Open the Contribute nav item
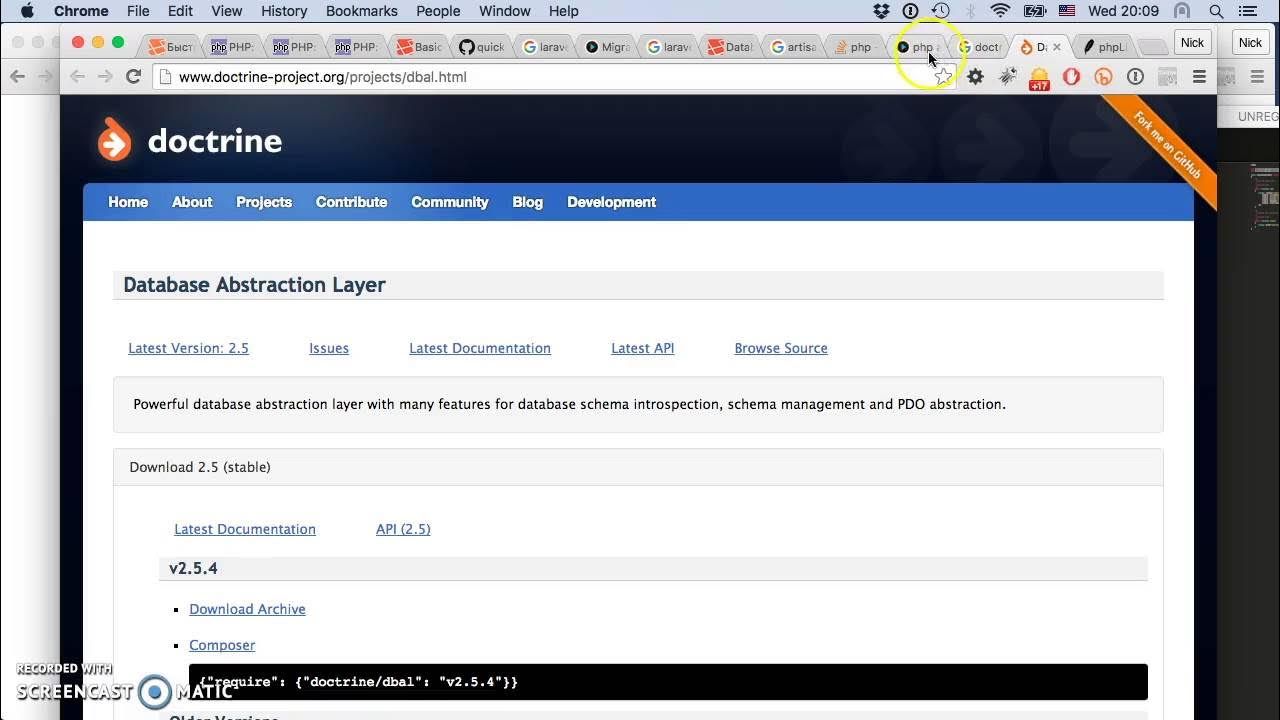This screenshot has height=720, width=1280. click(351, 202)
